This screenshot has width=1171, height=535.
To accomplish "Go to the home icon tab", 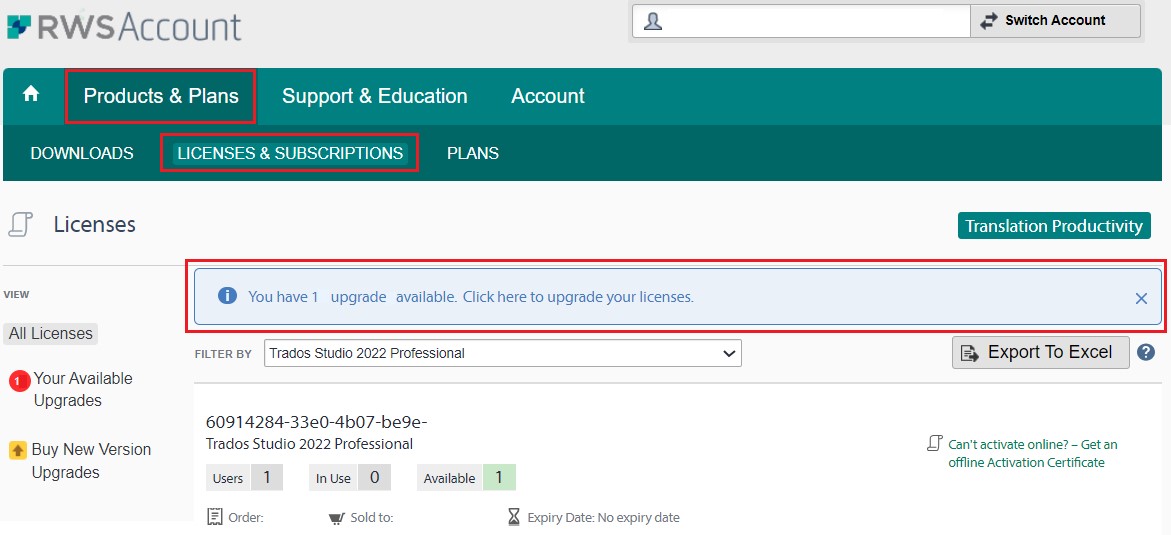I will coord(31,94).
